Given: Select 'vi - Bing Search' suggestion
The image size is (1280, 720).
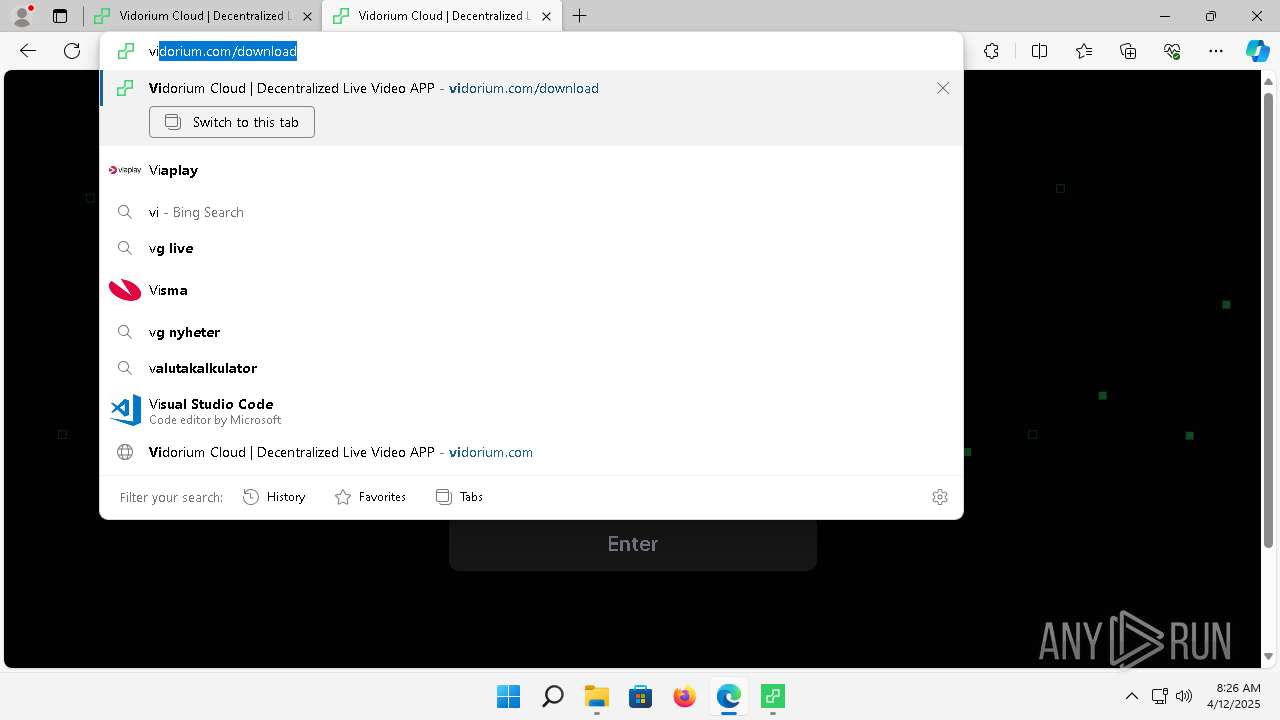Looking at the screenshot, I should pos(531,212).
